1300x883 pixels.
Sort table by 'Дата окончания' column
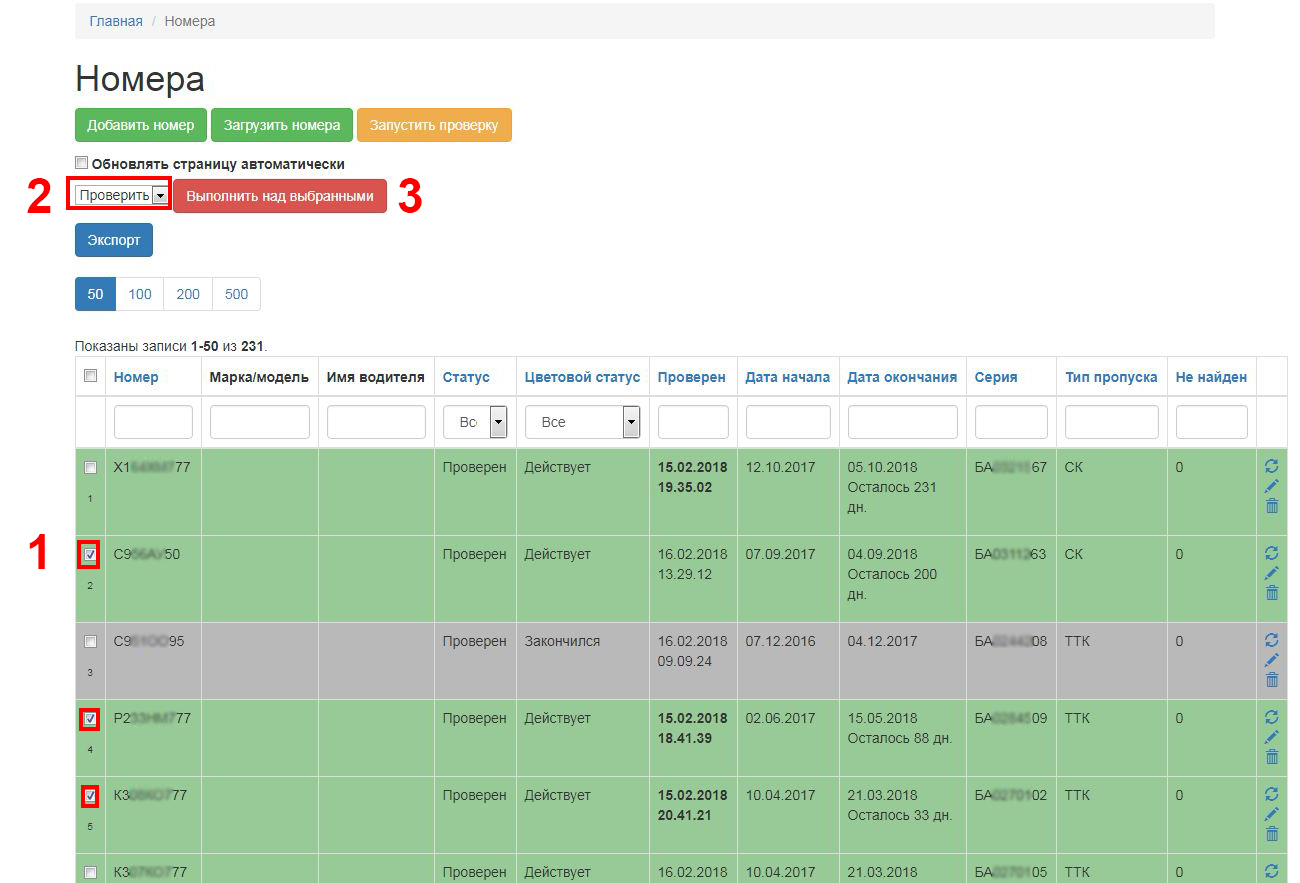[902, 377]
